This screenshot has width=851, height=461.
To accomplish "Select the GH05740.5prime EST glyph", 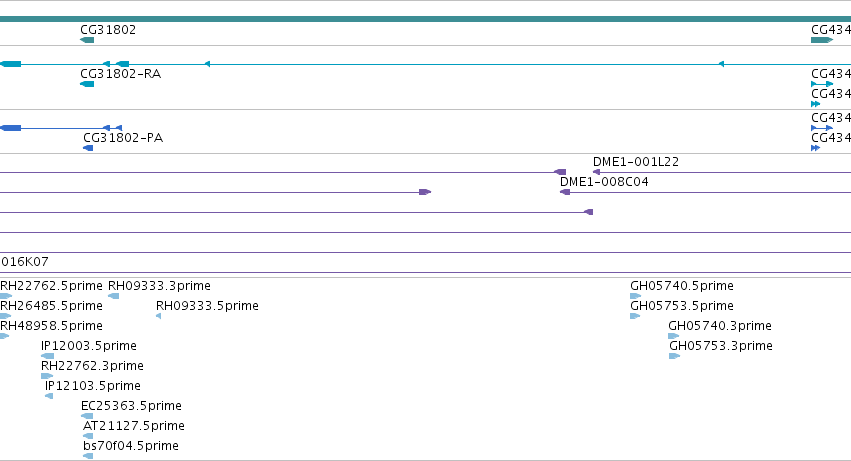I will [x=636, y=296].
